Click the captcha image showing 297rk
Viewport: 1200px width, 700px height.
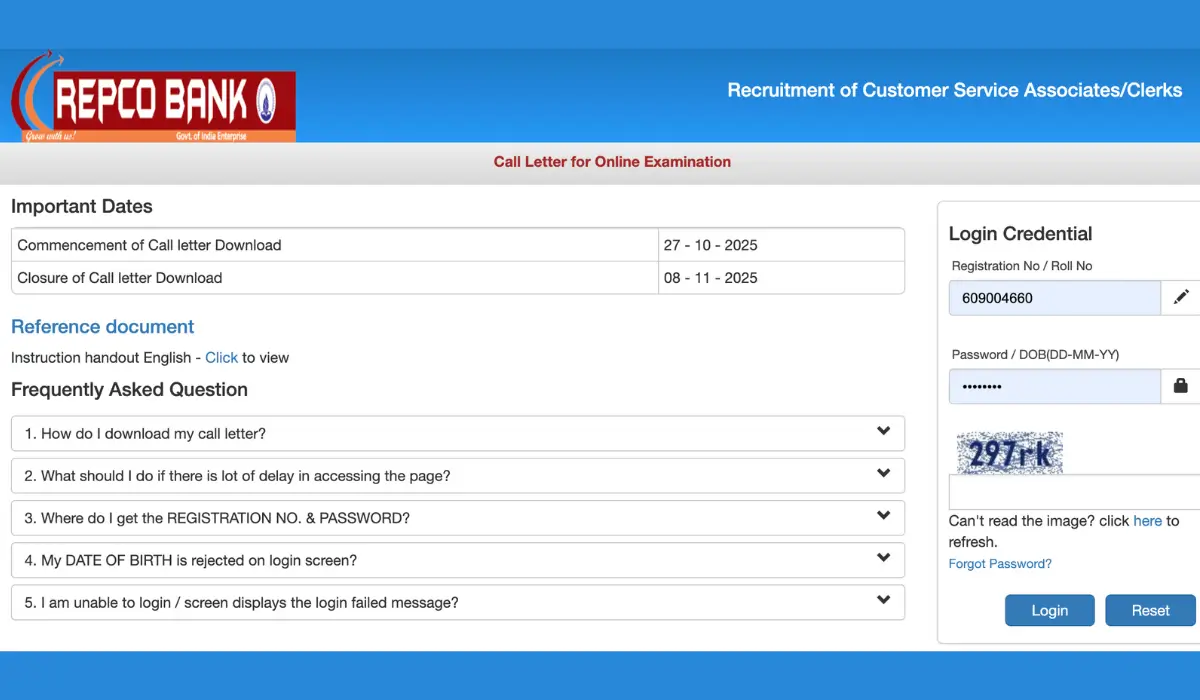point(1009,452)
